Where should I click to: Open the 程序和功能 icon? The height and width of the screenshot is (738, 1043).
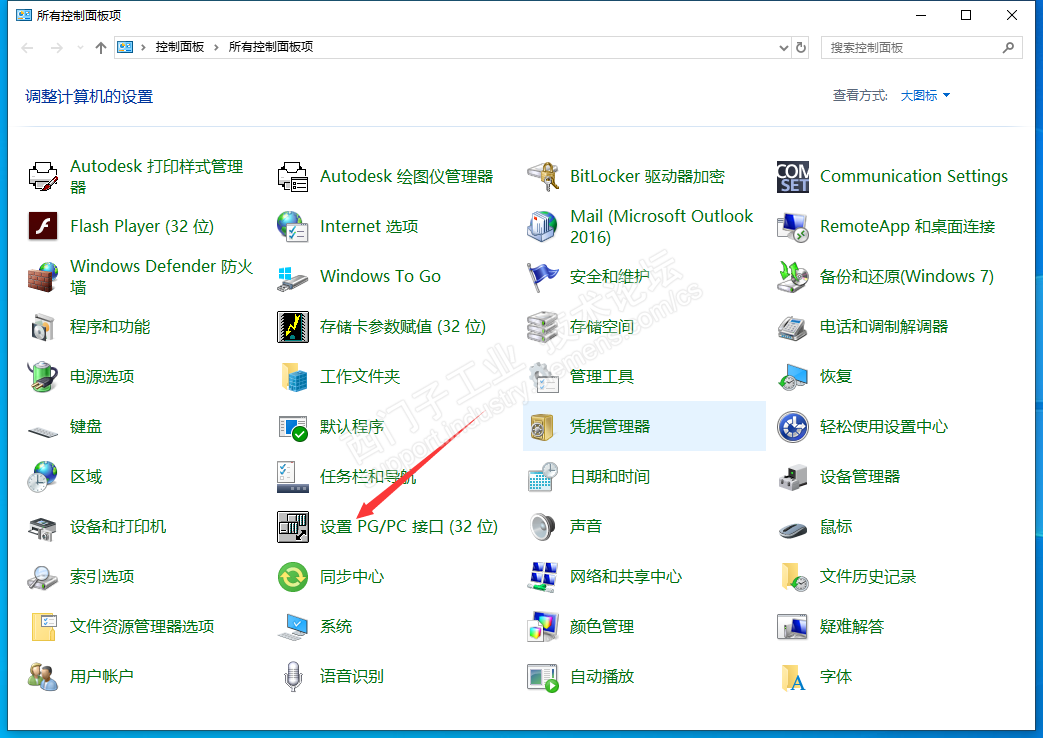tap(43, 327)
